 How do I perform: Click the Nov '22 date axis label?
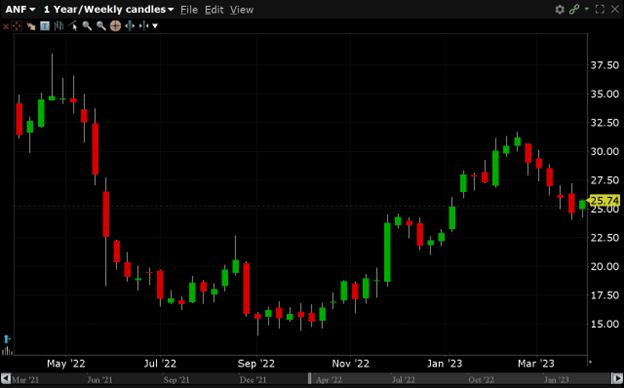point(351,364)
